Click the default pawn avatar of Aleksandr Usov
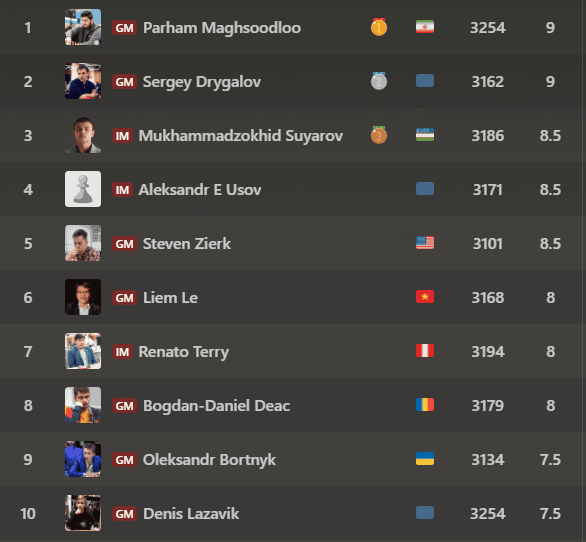The height and width of the screenshot is (542, 586). pos(83,189)
